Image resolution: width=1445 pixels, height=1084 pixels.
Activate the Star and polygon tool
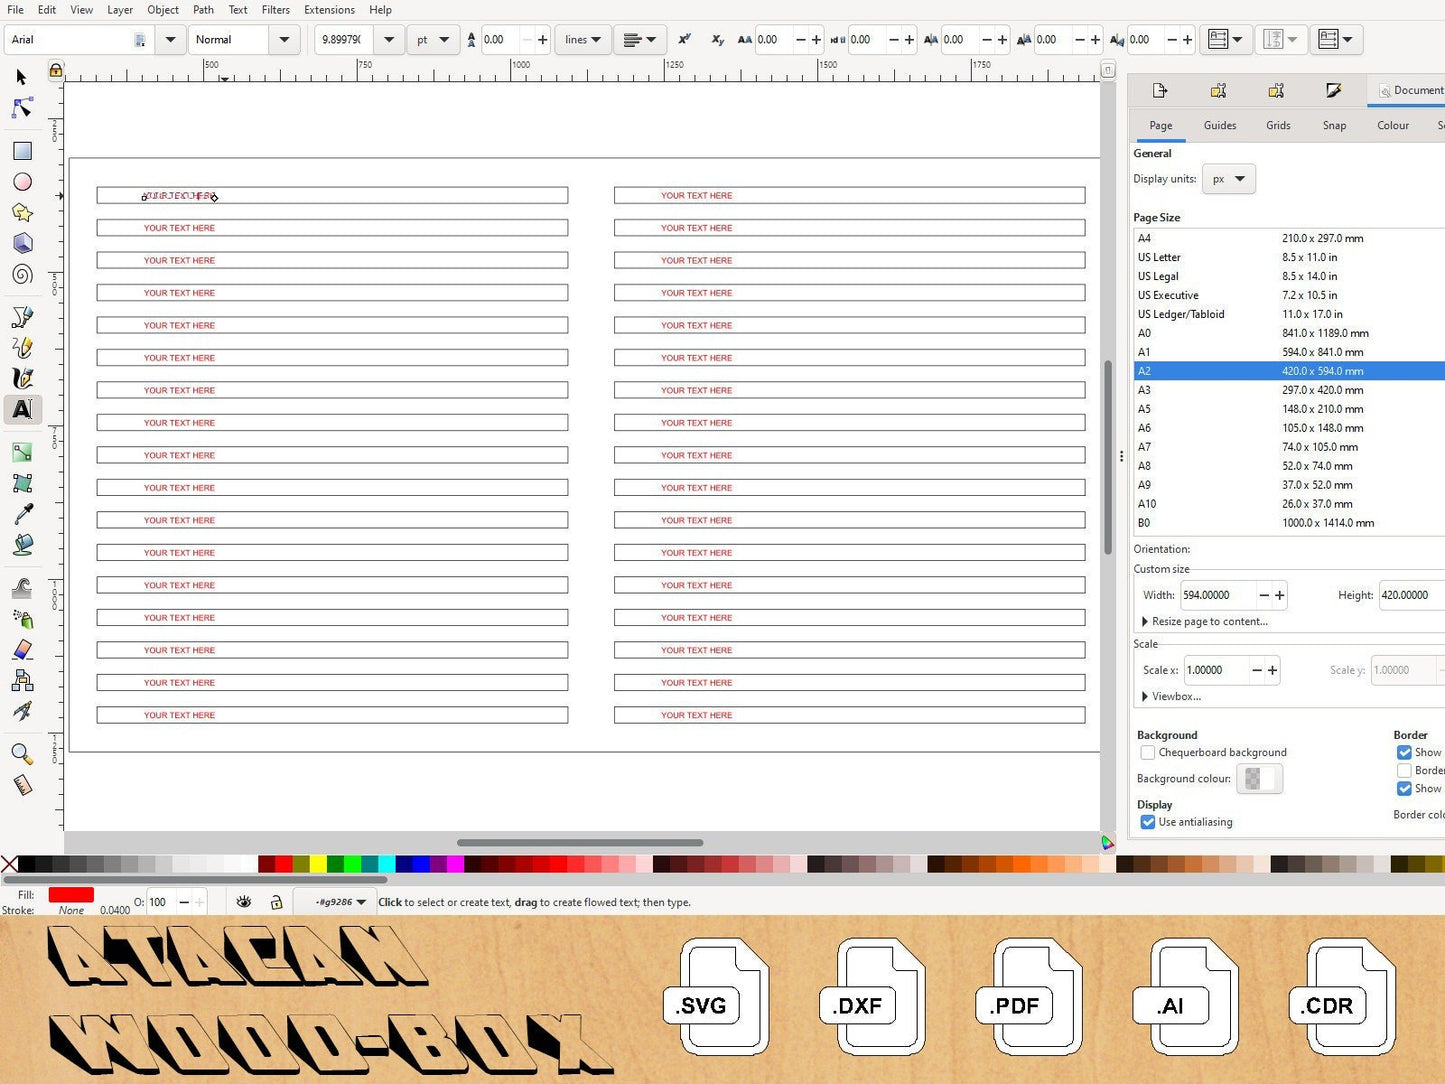(22, 213)
